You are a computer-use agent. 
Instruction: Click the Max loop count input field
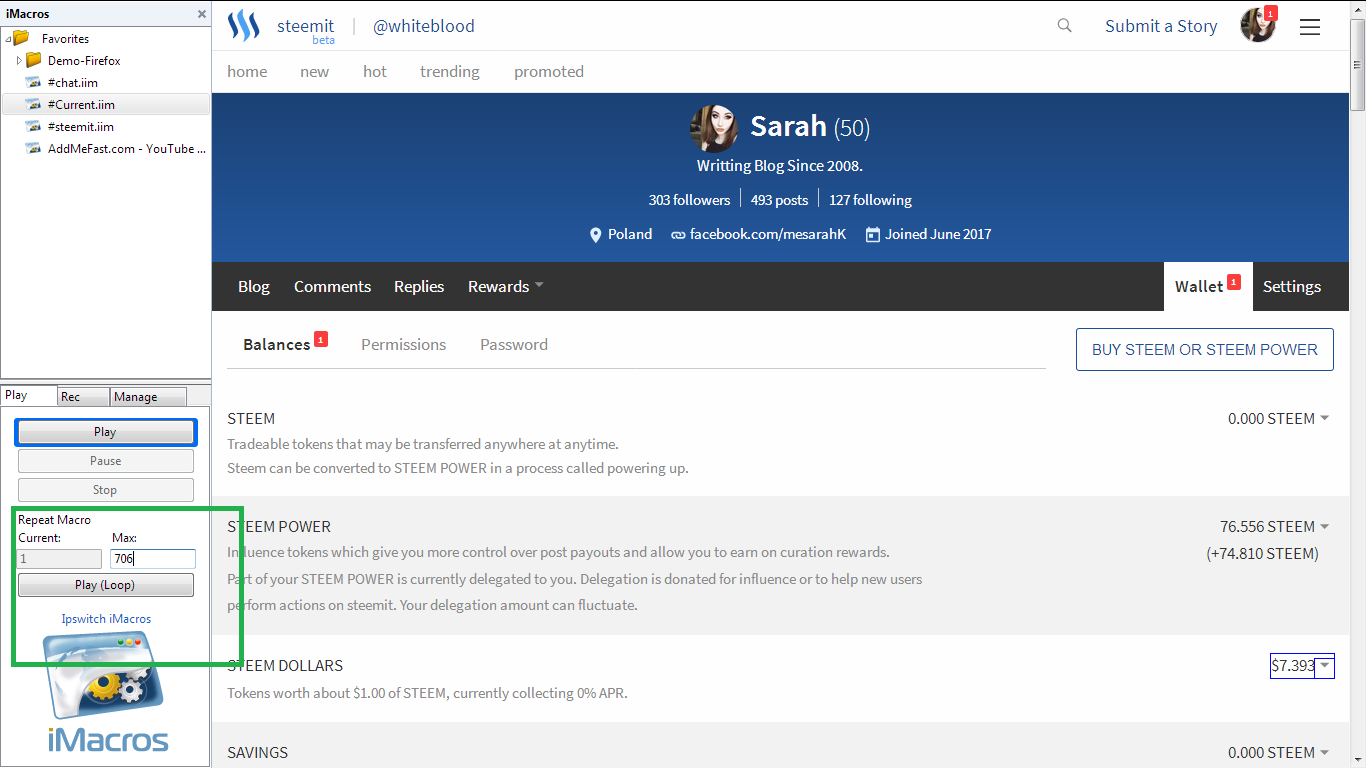153,559
